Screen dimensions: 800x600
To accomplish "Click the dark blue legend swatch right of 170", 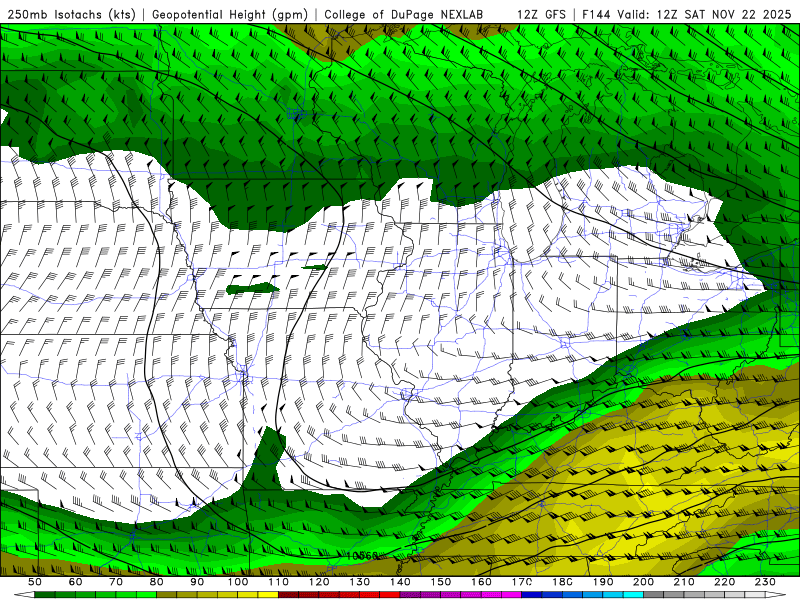I will click(532, 595).
